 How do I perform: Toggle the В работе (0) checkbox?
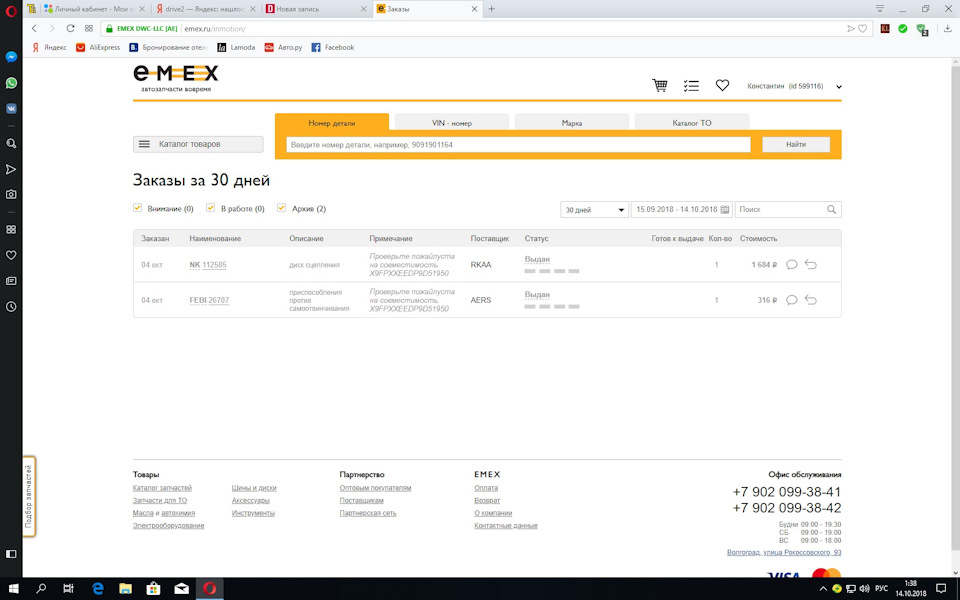211,208
